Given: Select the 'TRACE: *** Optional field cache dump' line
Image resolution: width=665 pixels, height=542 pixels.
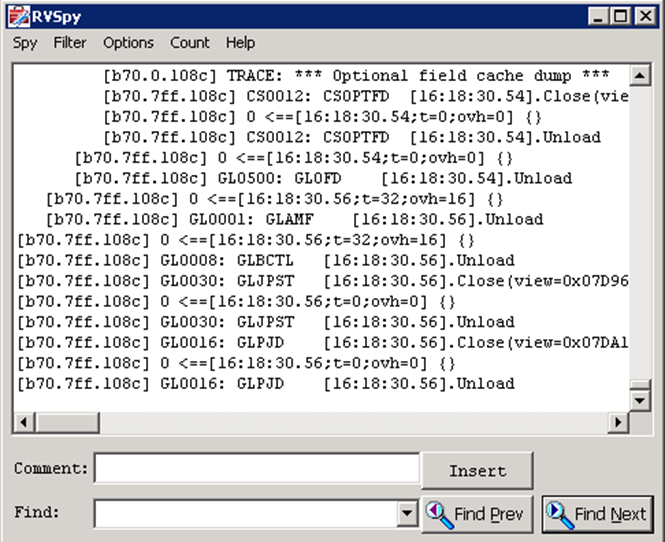Looking at the screenshot, I should pos(356,75).
